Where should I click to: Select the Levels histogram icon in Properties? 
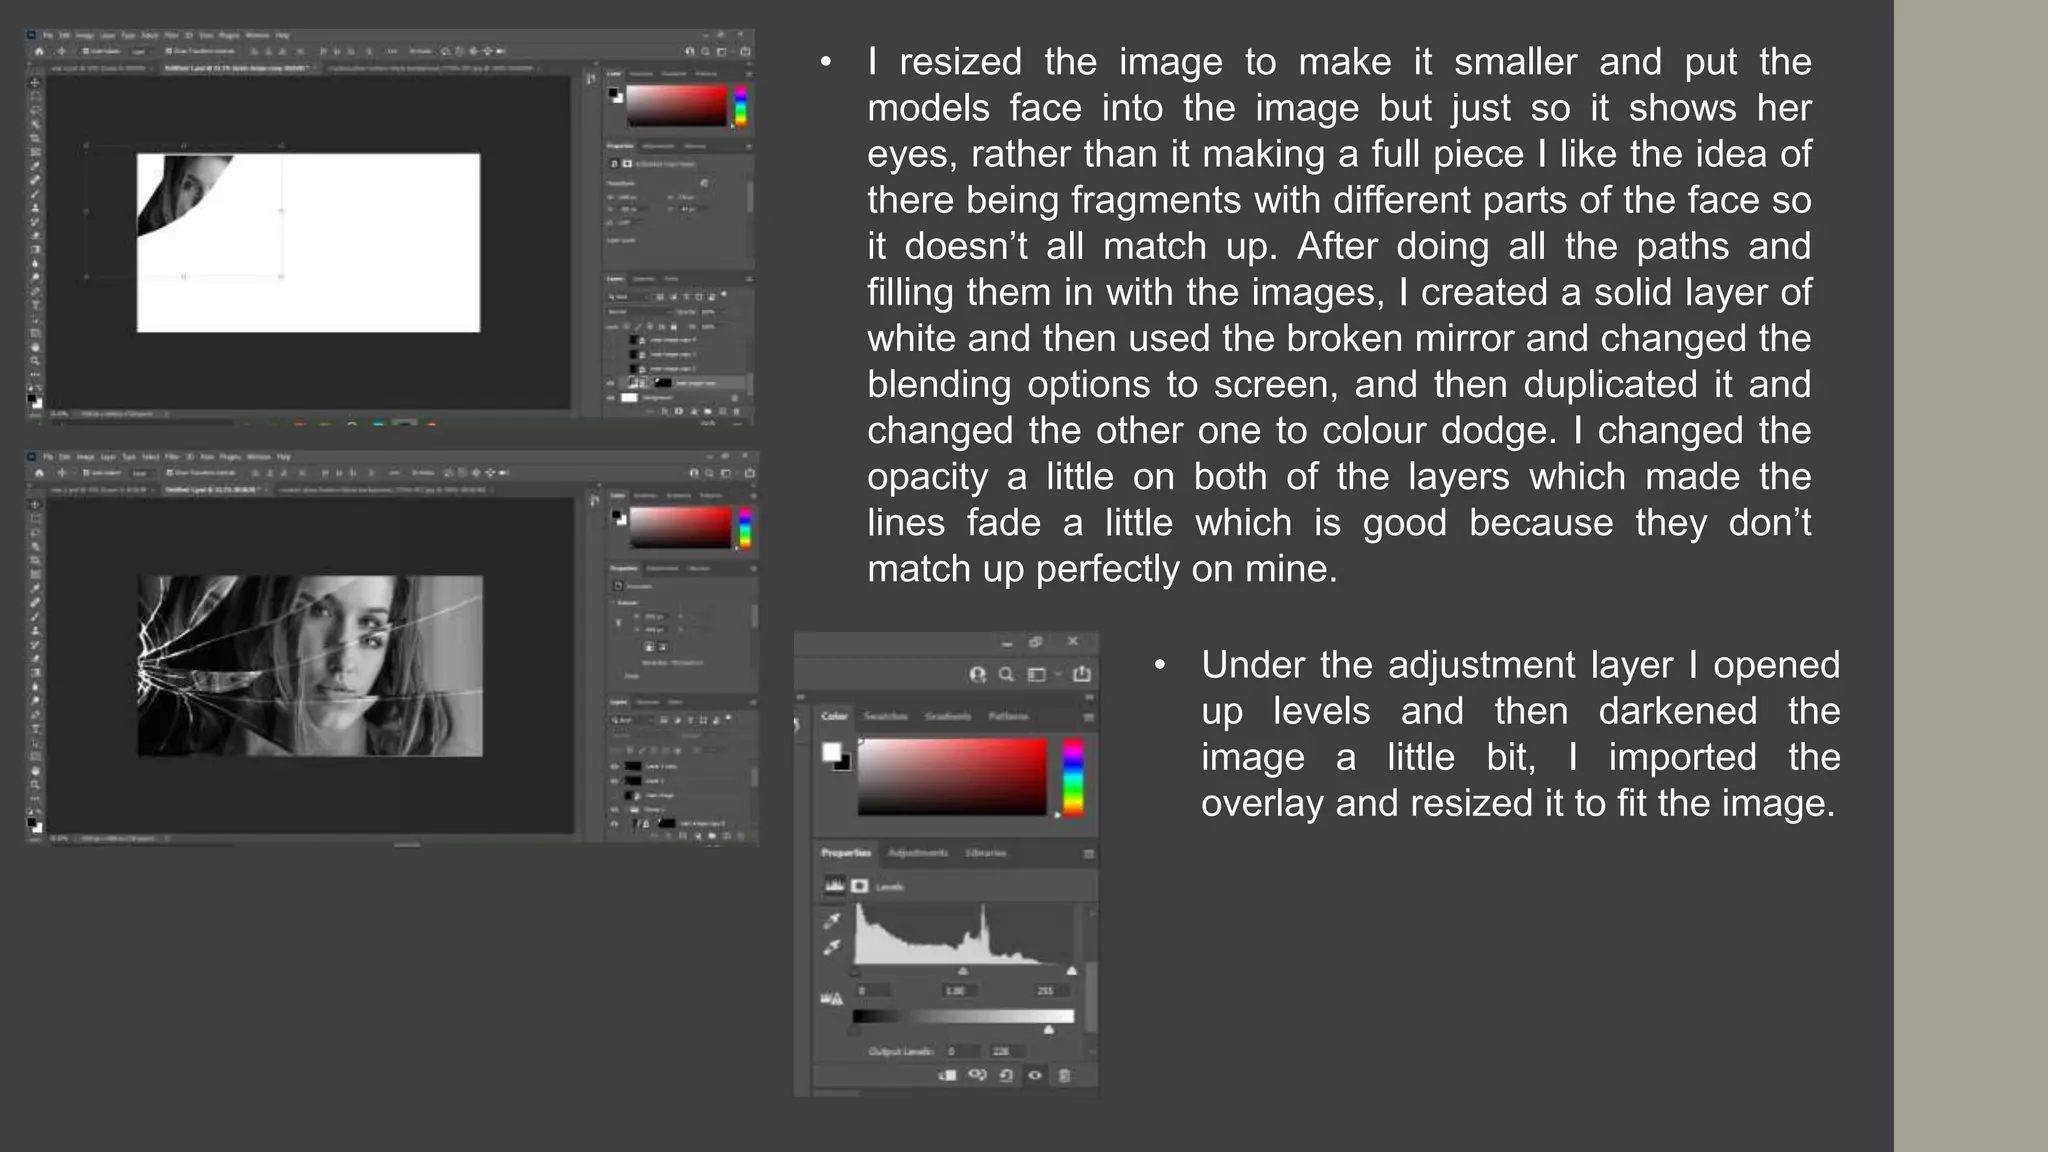pyautogui.click(x=834, y=886)
